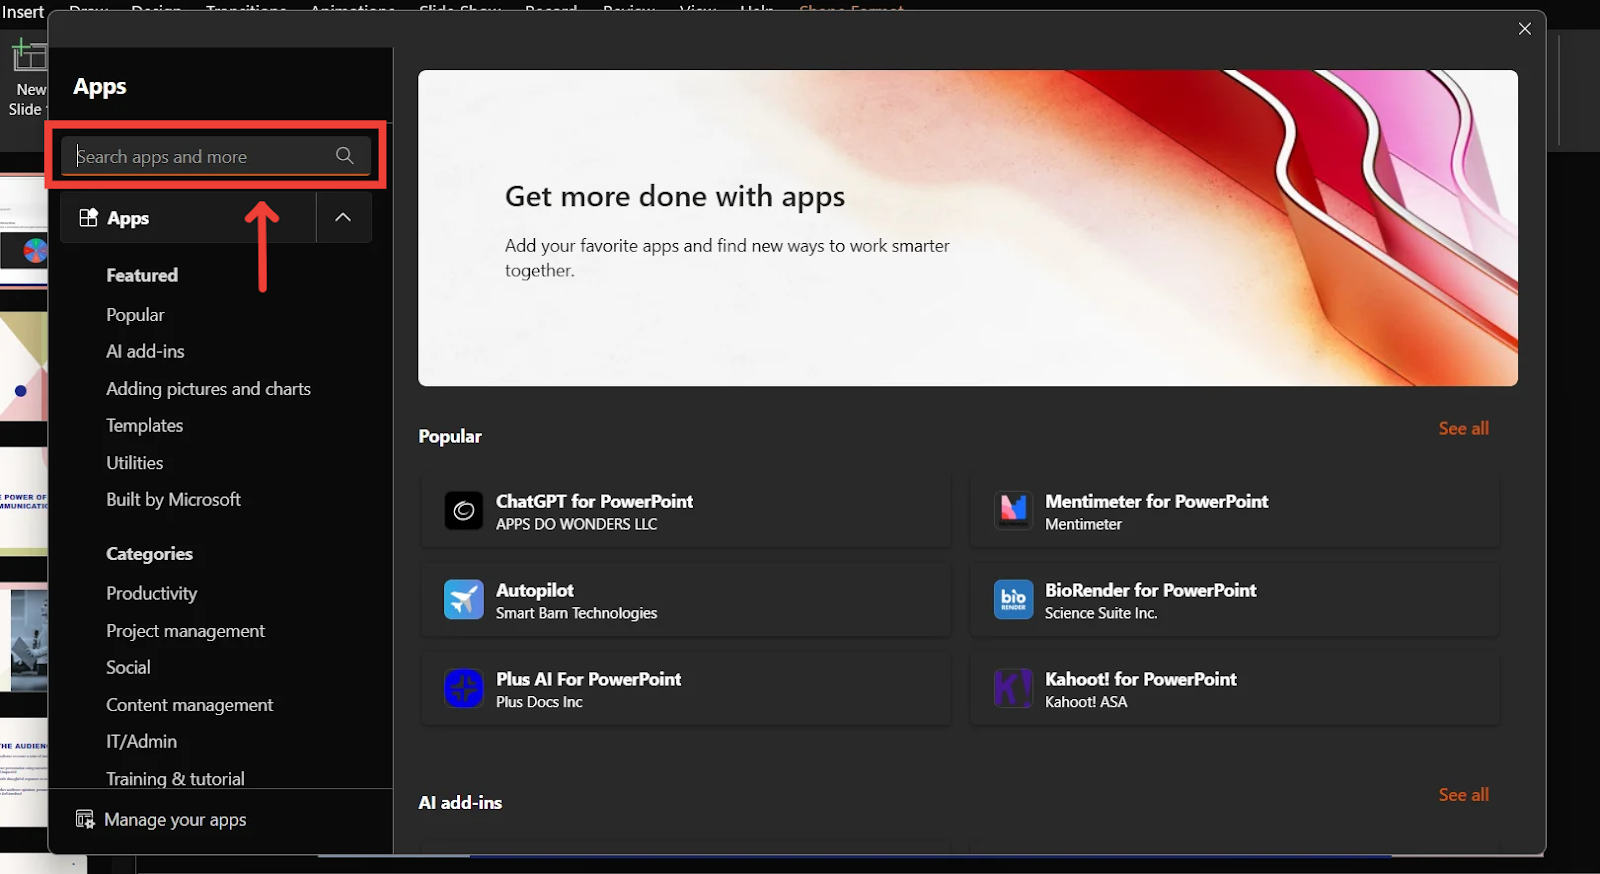Screen dimensions: 1600x874
Task: Click See all for Popular apps
Action: coord(1463,428)
